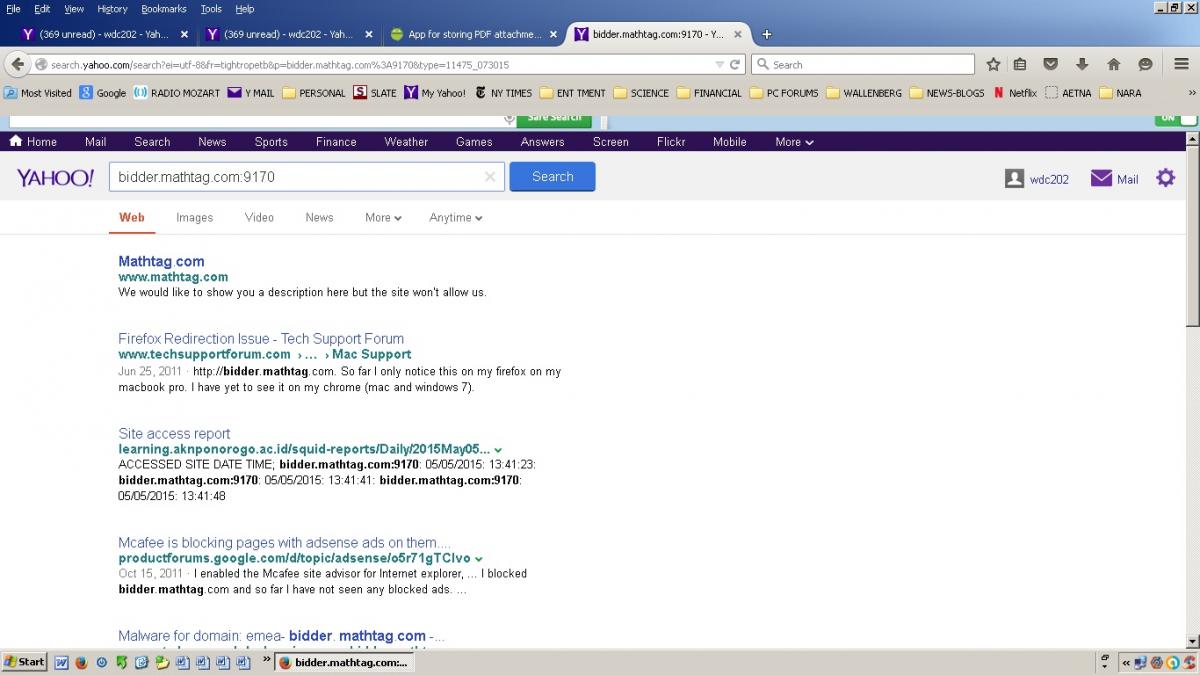Switch to the App for storing PDF tab
The width and height of the screenshot is (1200, 675).
pos(475,34)
